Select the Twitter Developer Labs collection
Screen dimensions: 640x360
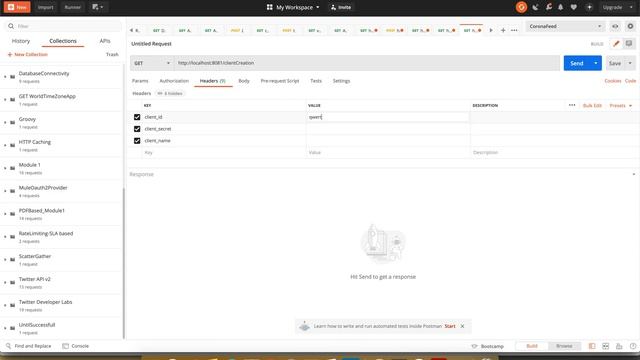[61, 305]
